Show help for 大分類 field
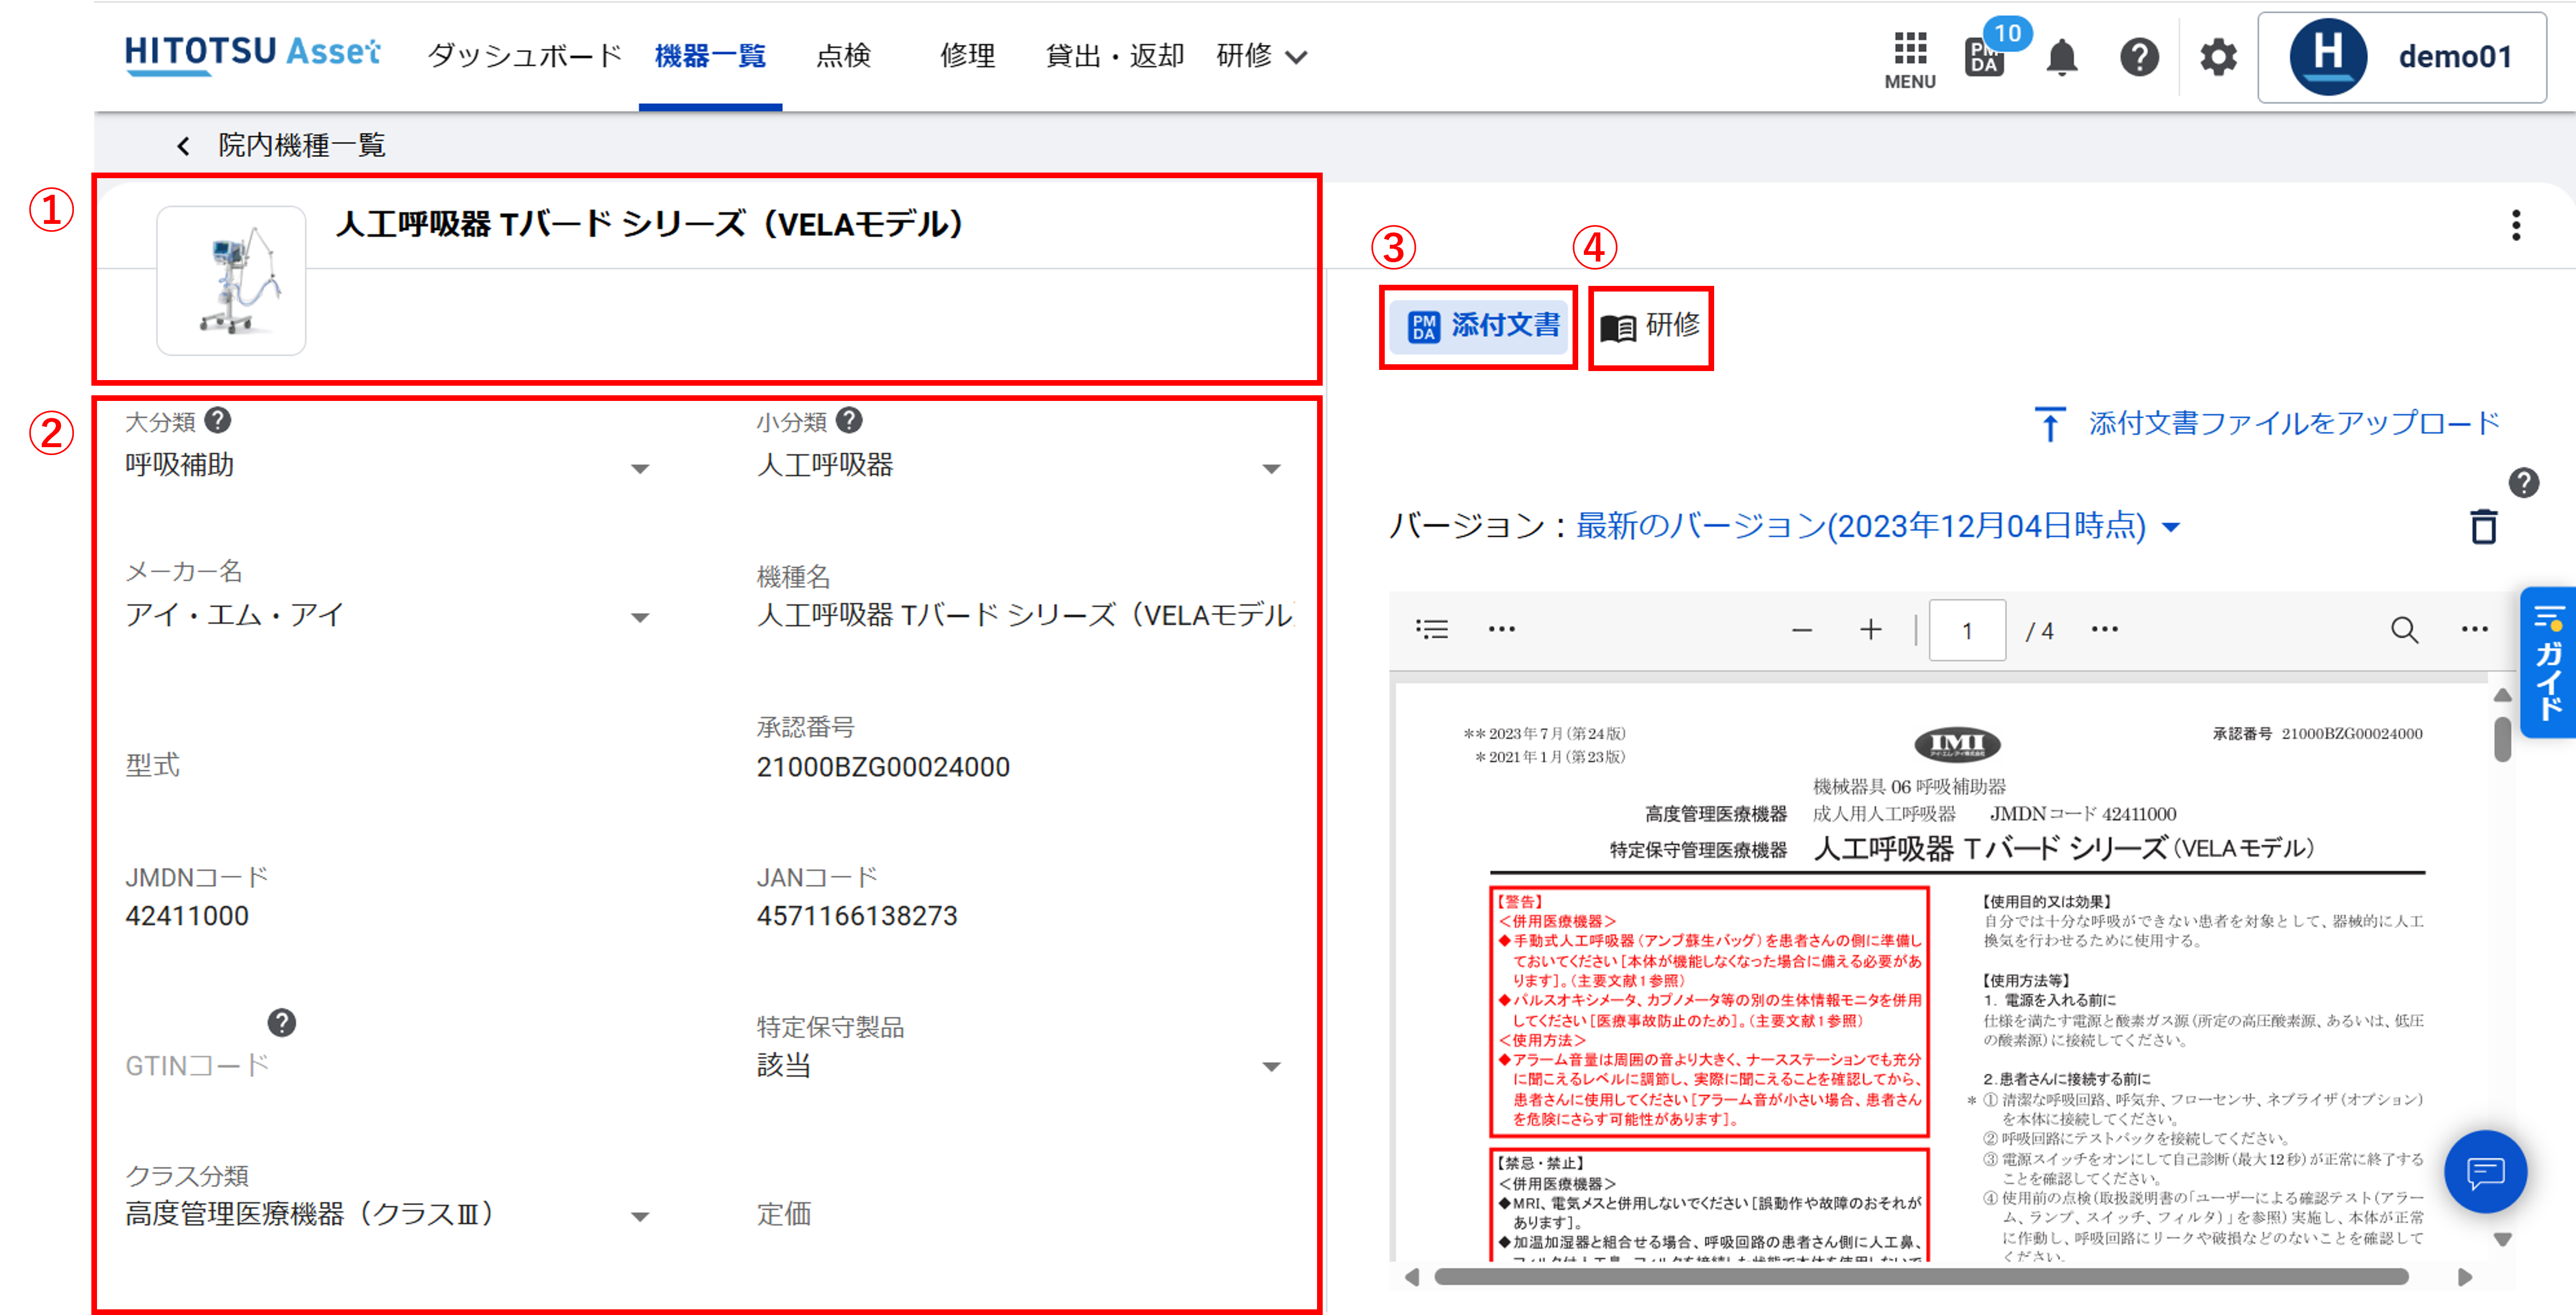Image resolution: width=2576 pixels, height=1315 pixels. (218, 421)
